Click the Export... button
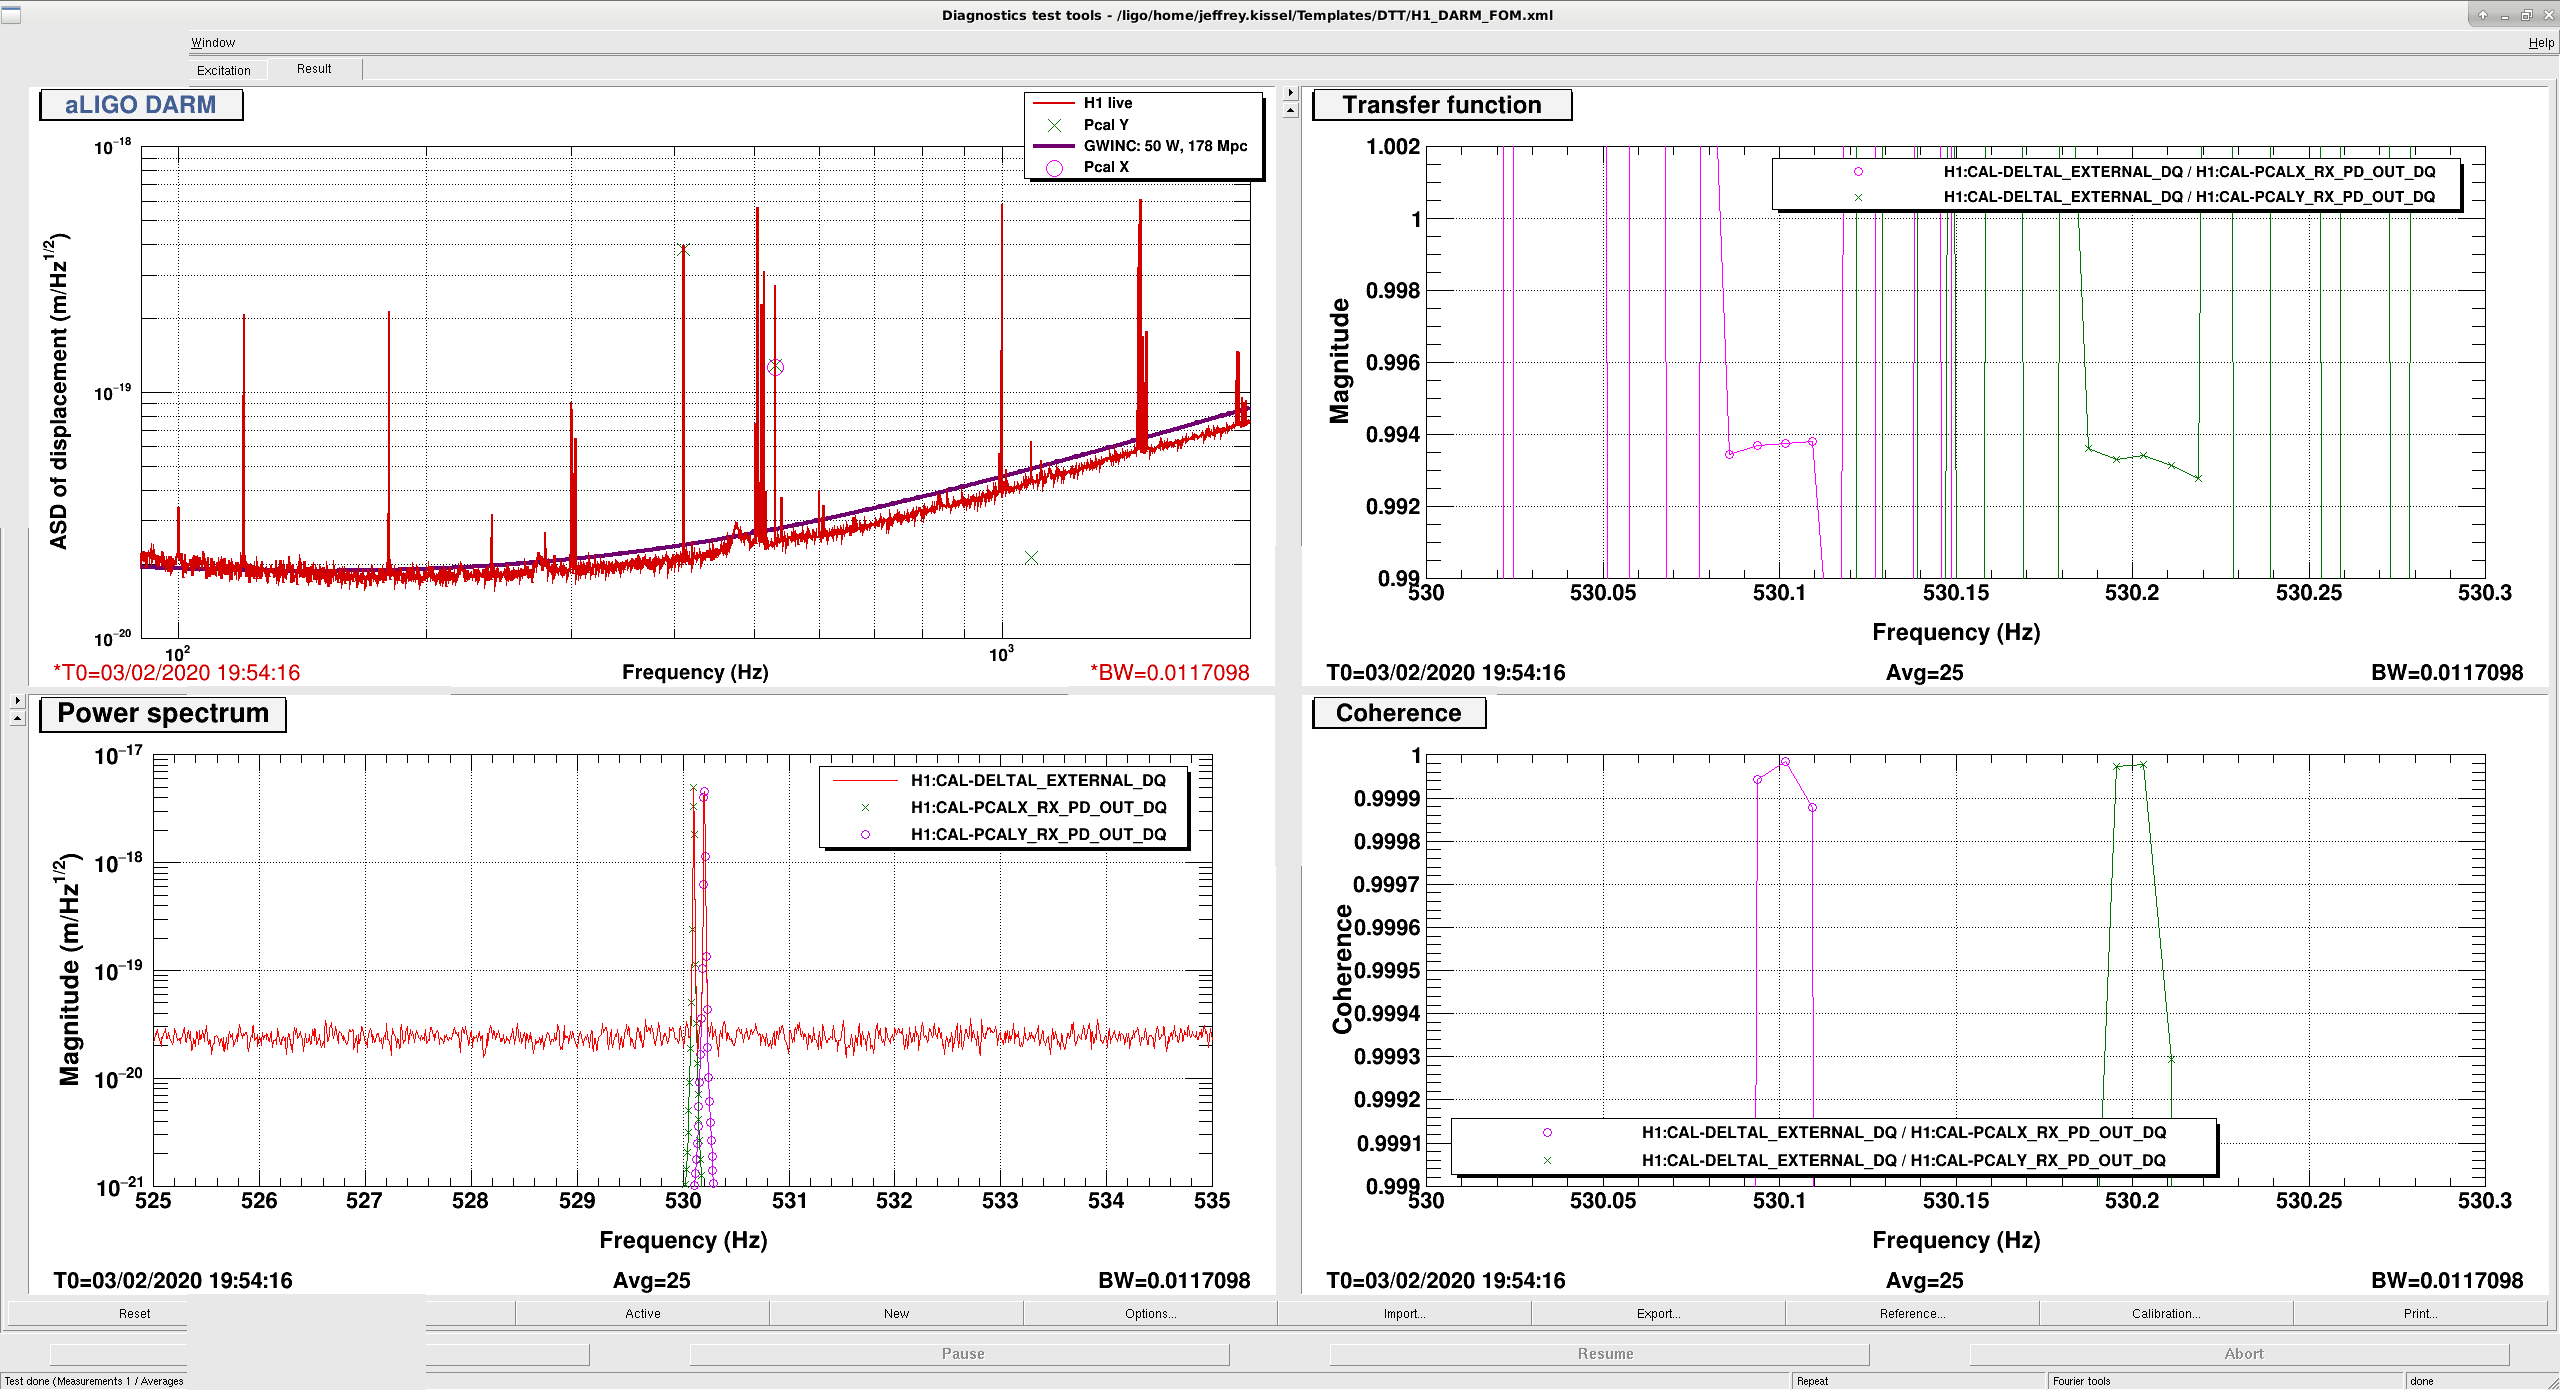The width and height of the screenshot is (2560, 1390). point(1657,1313)
